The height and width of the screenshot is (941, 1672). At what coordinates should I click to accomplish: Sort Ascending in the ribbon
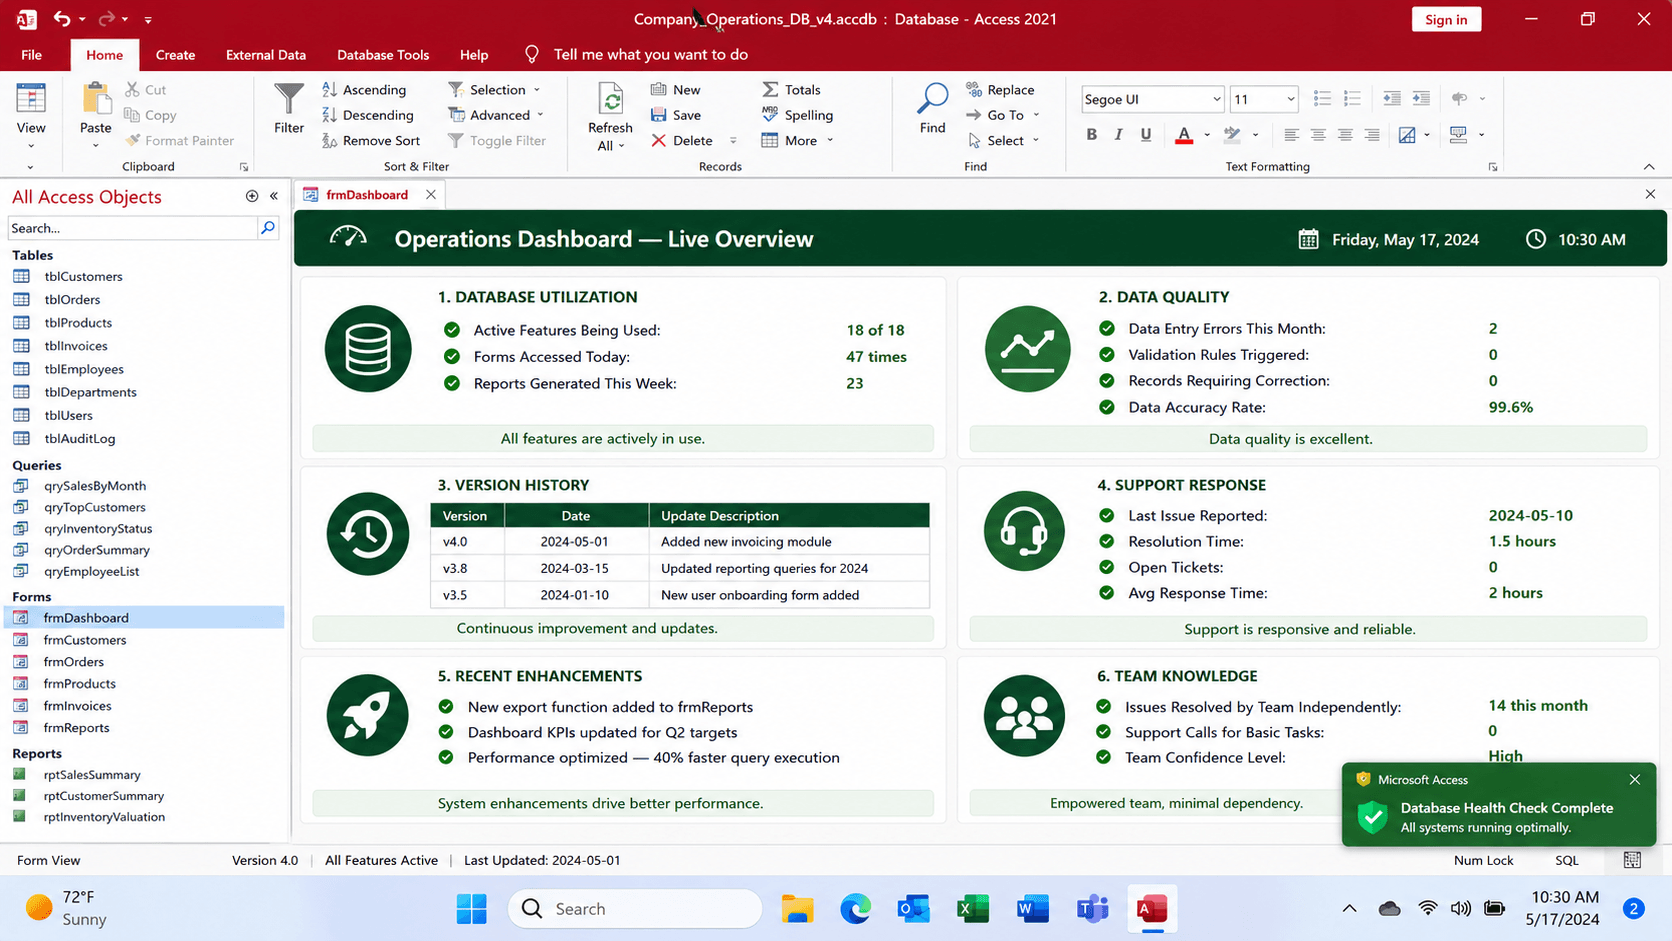click(x=365, y=89)
